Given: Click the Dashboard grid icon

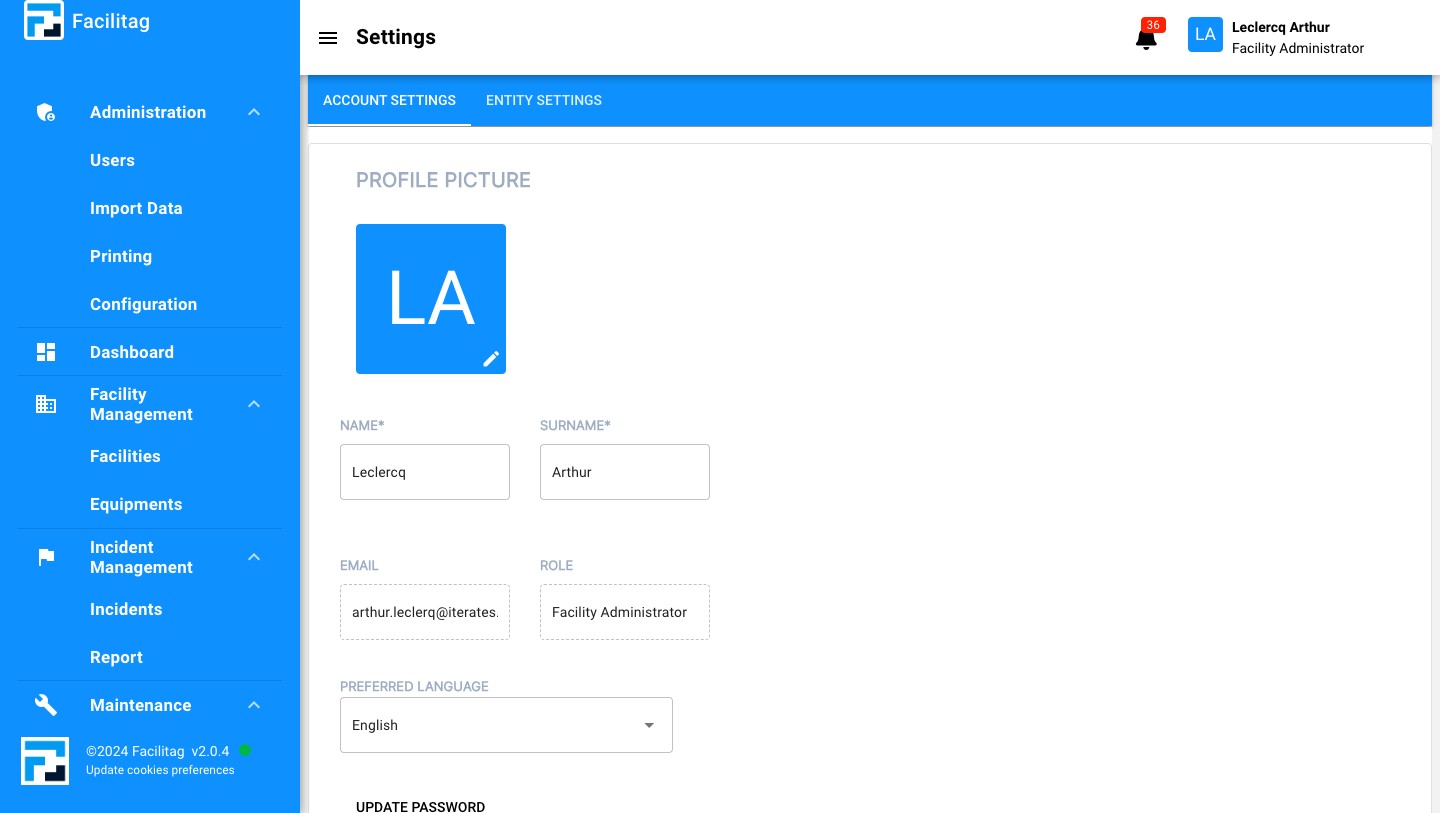Looking at the screenshot, I should tap(46, 352).
